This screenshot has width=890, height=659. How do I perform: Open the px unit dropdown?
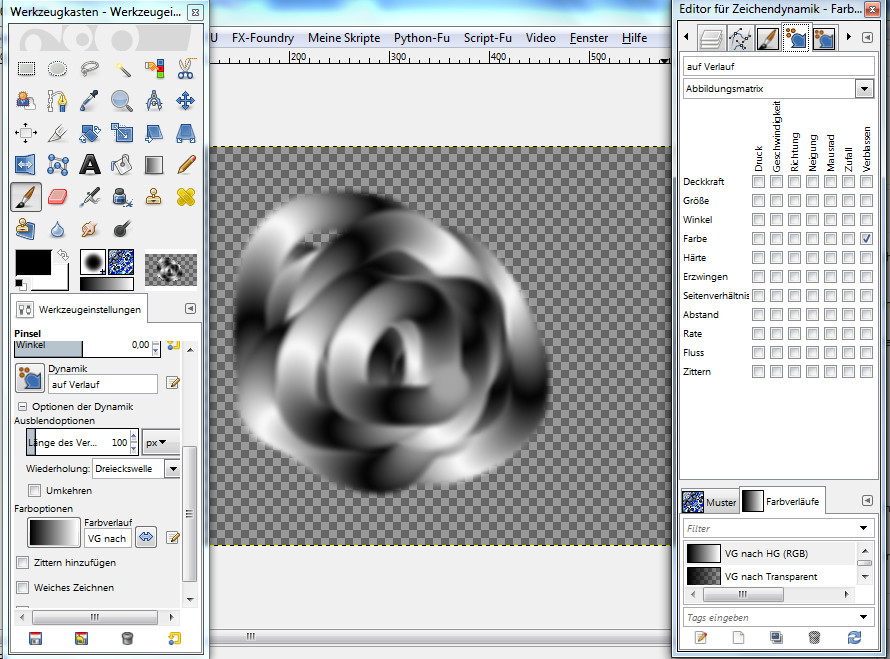pos(161,443)
